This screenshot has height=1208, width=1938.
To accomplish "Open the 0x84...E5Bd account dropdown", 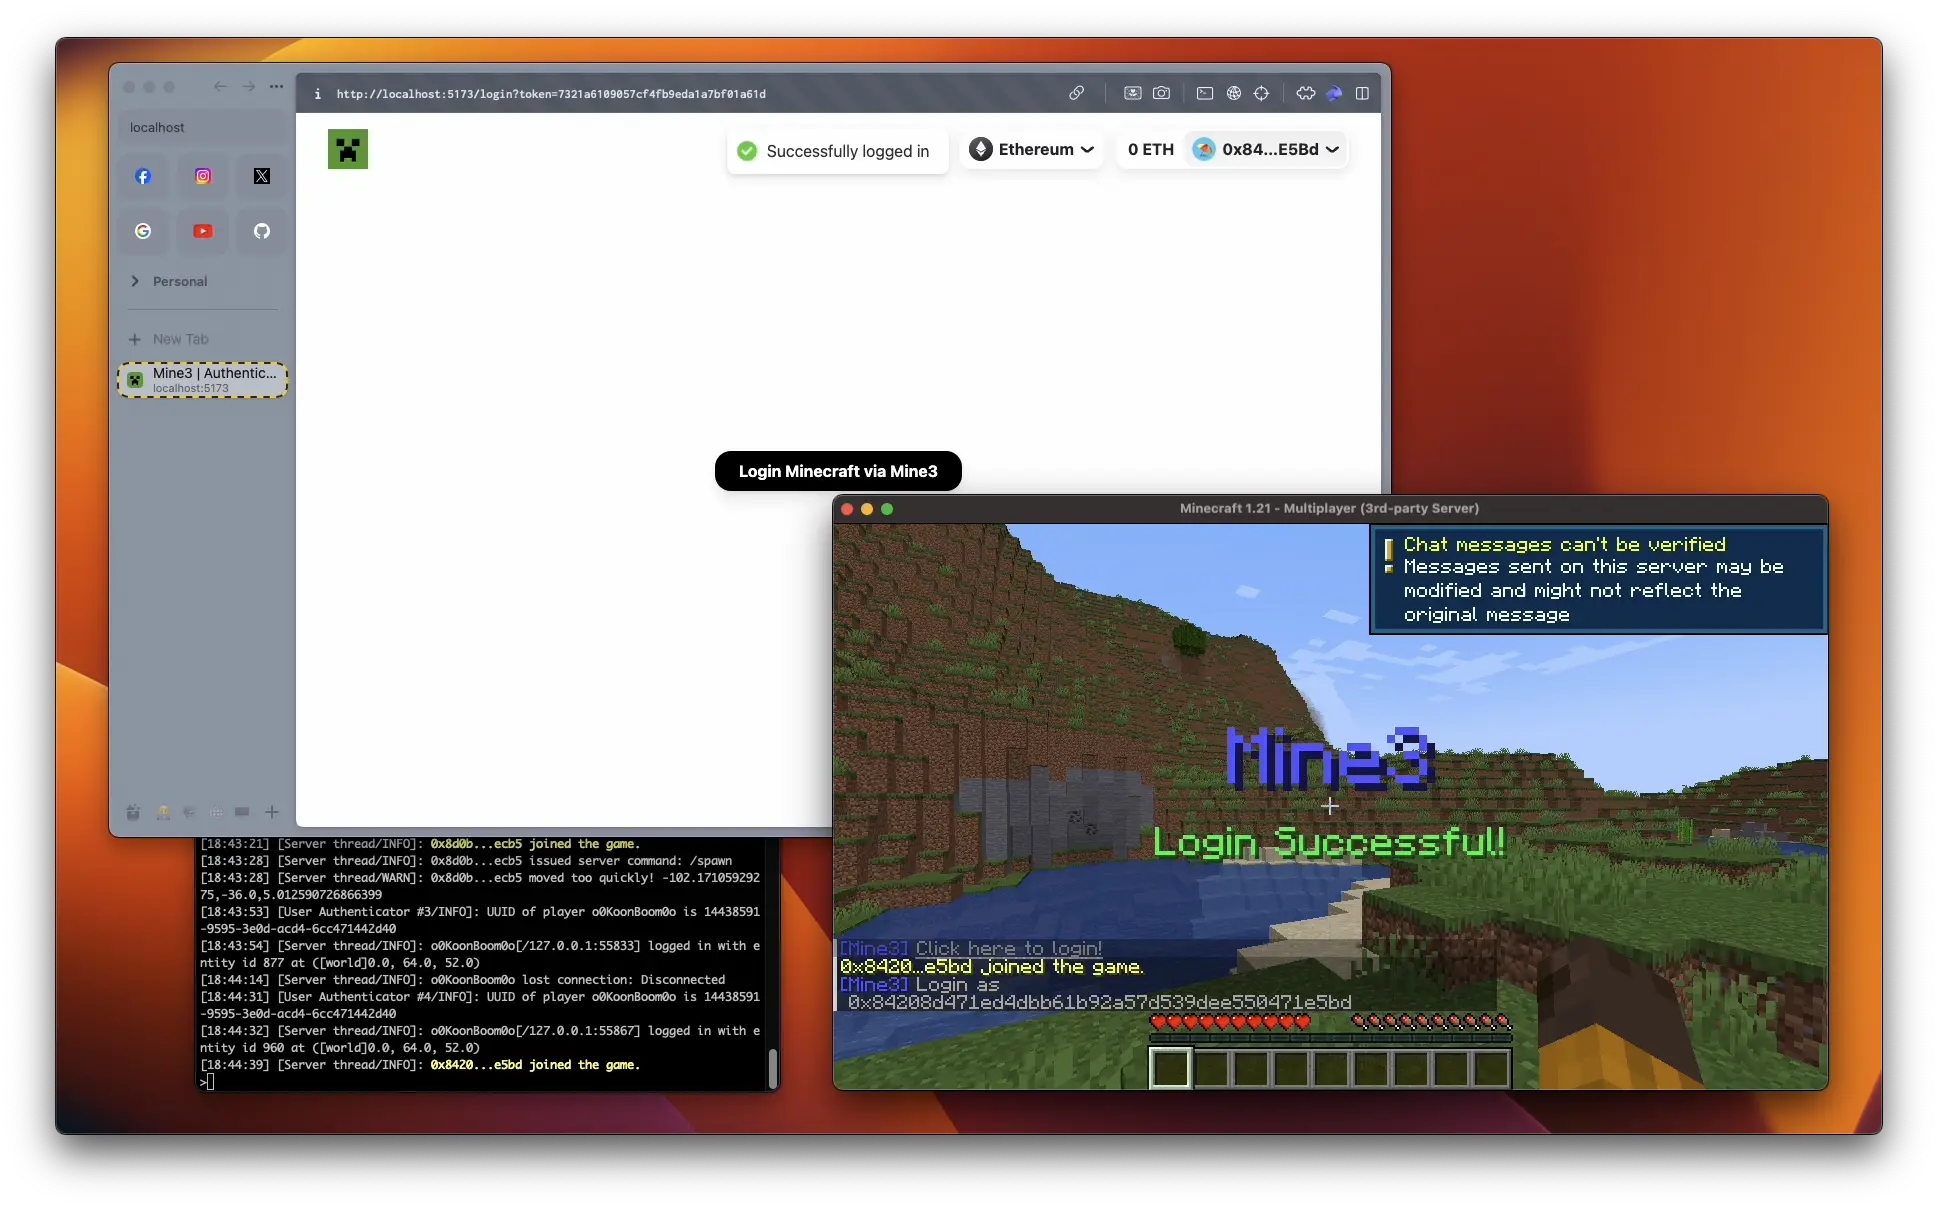I will (x=1266, y=149).
